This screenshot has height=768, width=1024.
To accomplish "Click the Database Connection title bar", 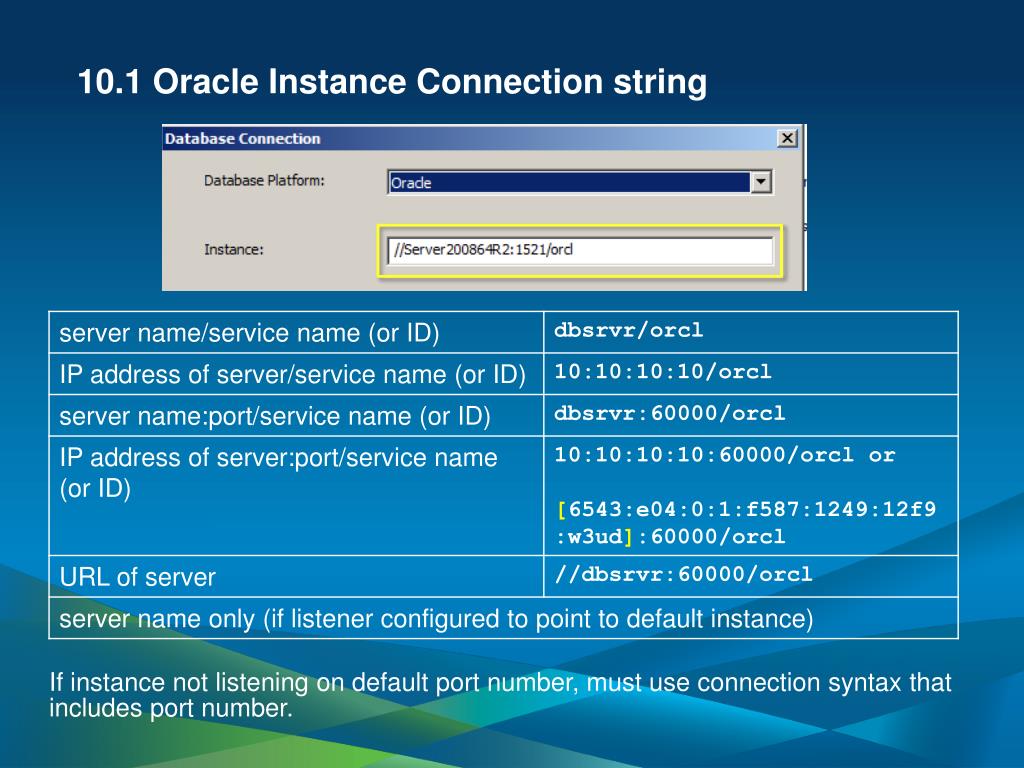I will pos(482,138).
